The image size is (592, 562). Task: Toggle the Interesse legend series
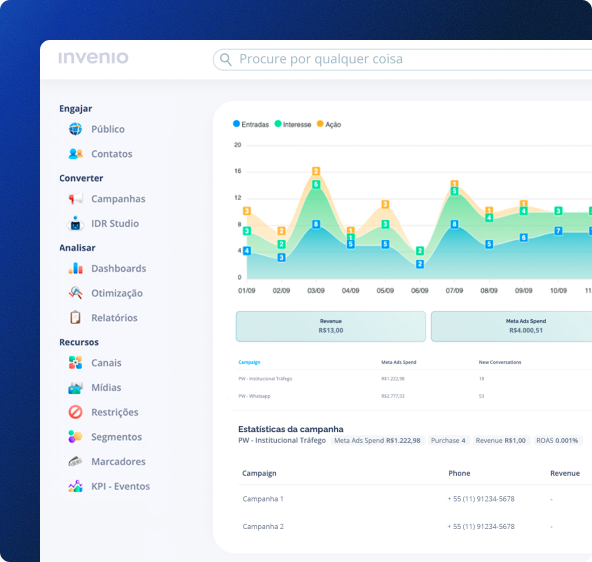pyautogui.click(x=293, y=124)
